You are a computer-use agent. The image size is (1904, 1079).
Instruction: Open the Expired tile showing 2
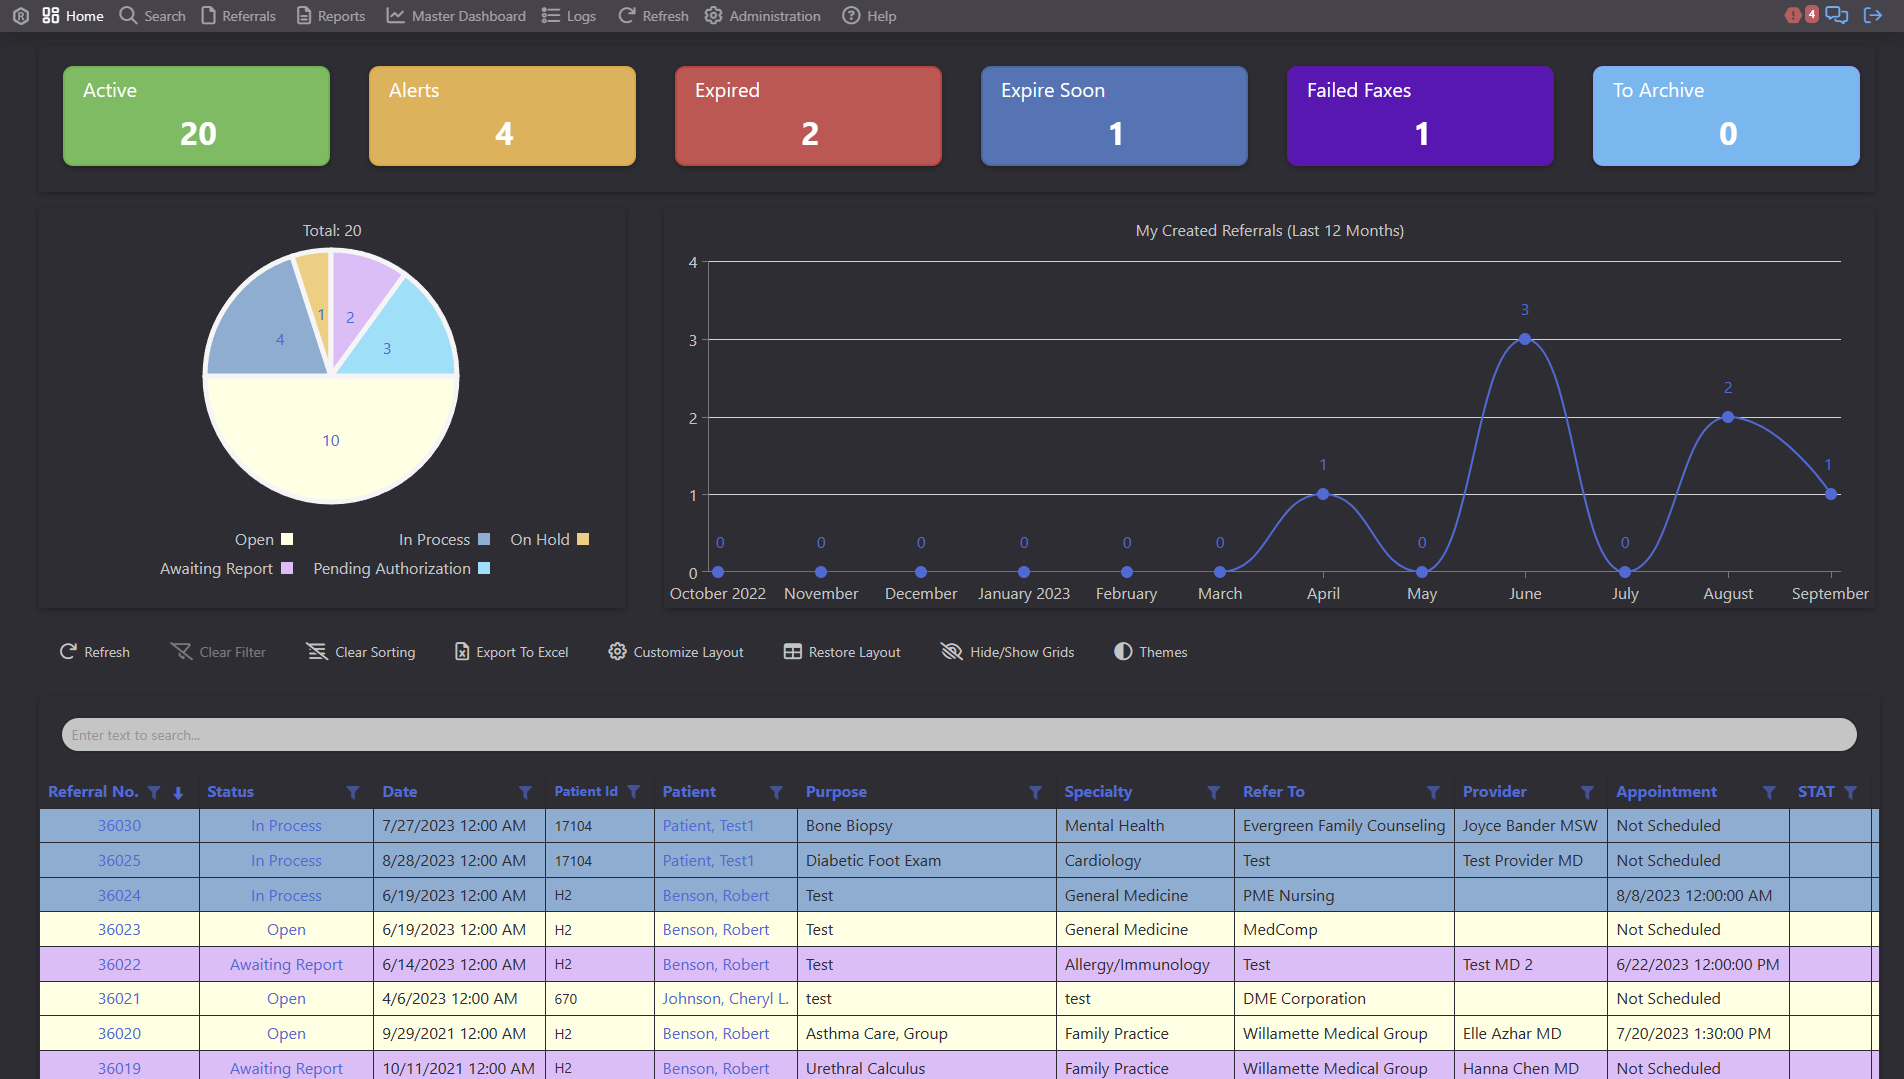point(808,116)
